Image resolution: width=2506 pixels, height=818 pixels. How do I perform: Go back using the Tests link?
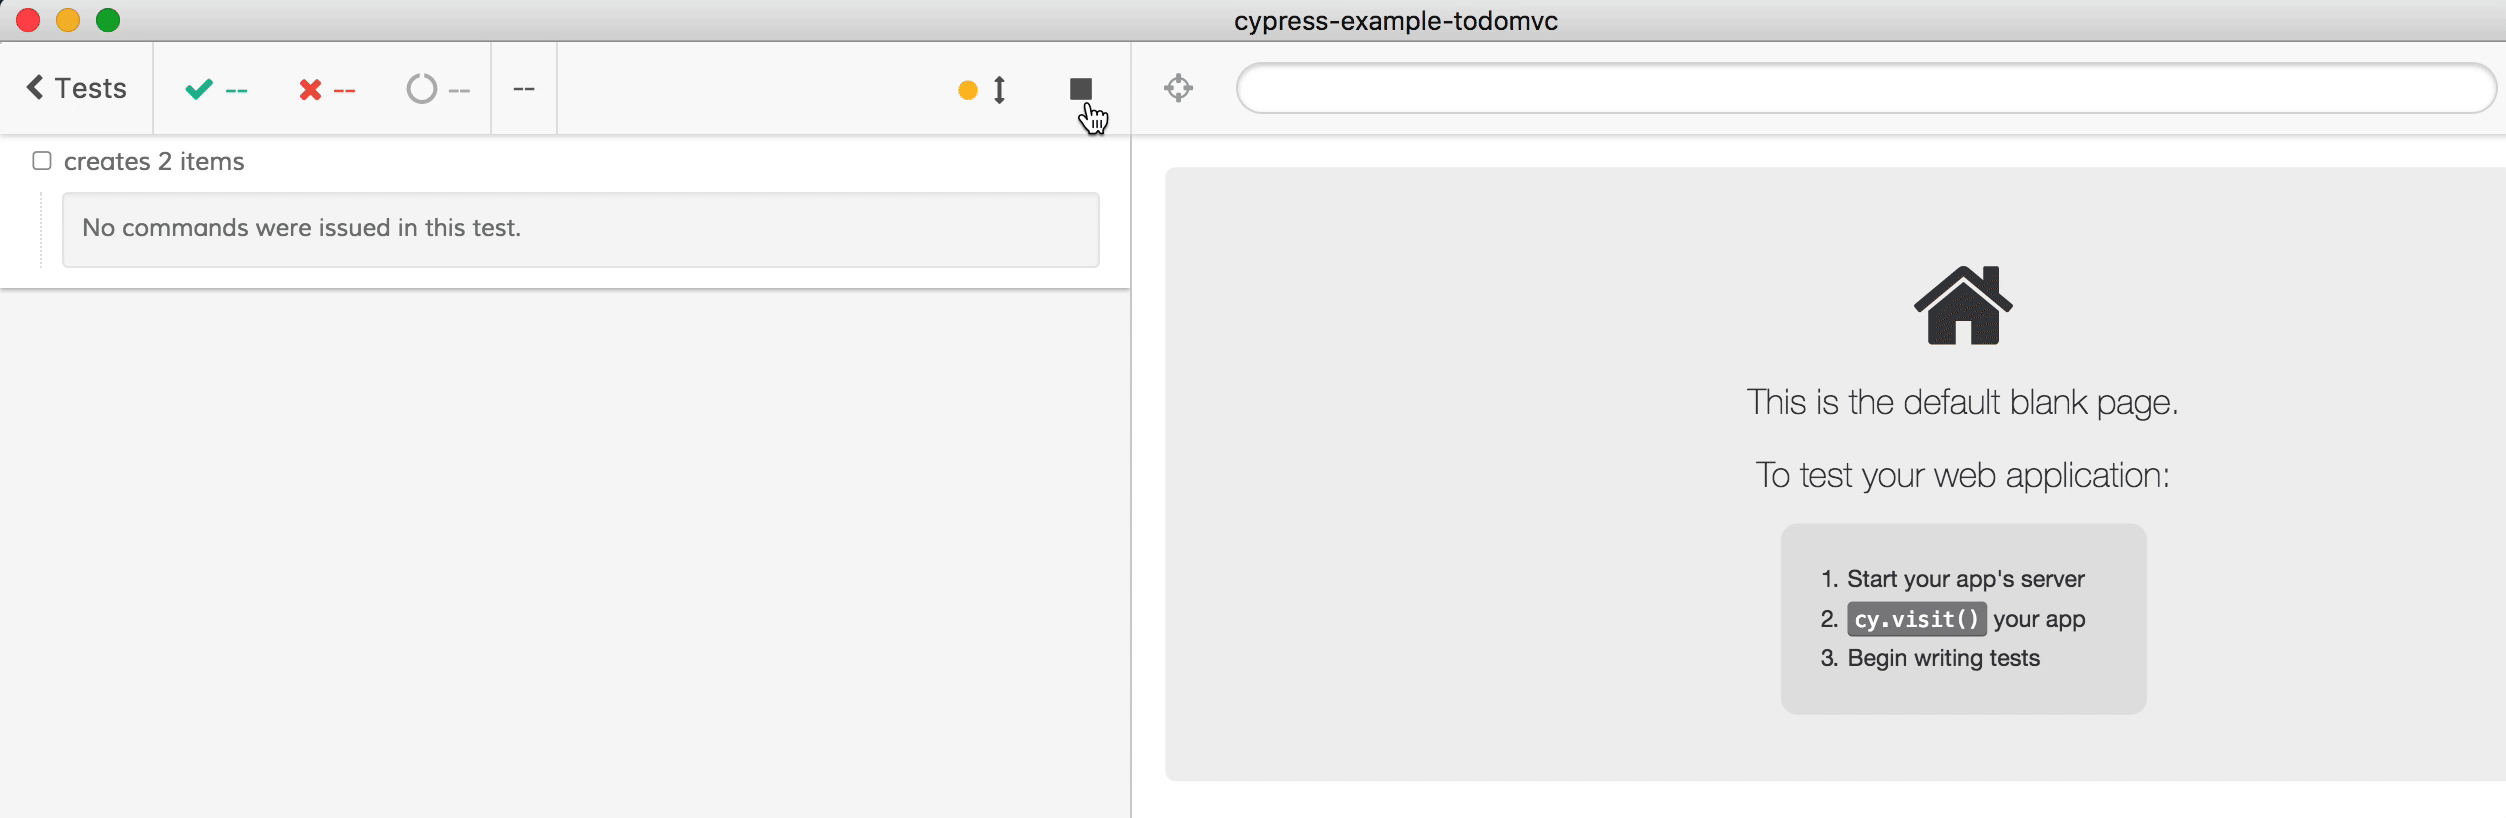[77, 88]
